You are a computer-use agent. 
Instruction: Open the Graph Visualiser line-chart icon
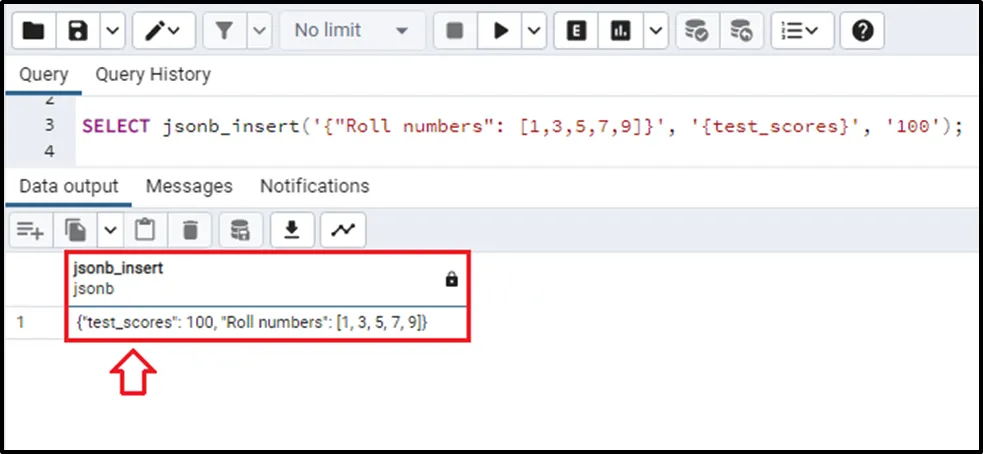point(343,231)
